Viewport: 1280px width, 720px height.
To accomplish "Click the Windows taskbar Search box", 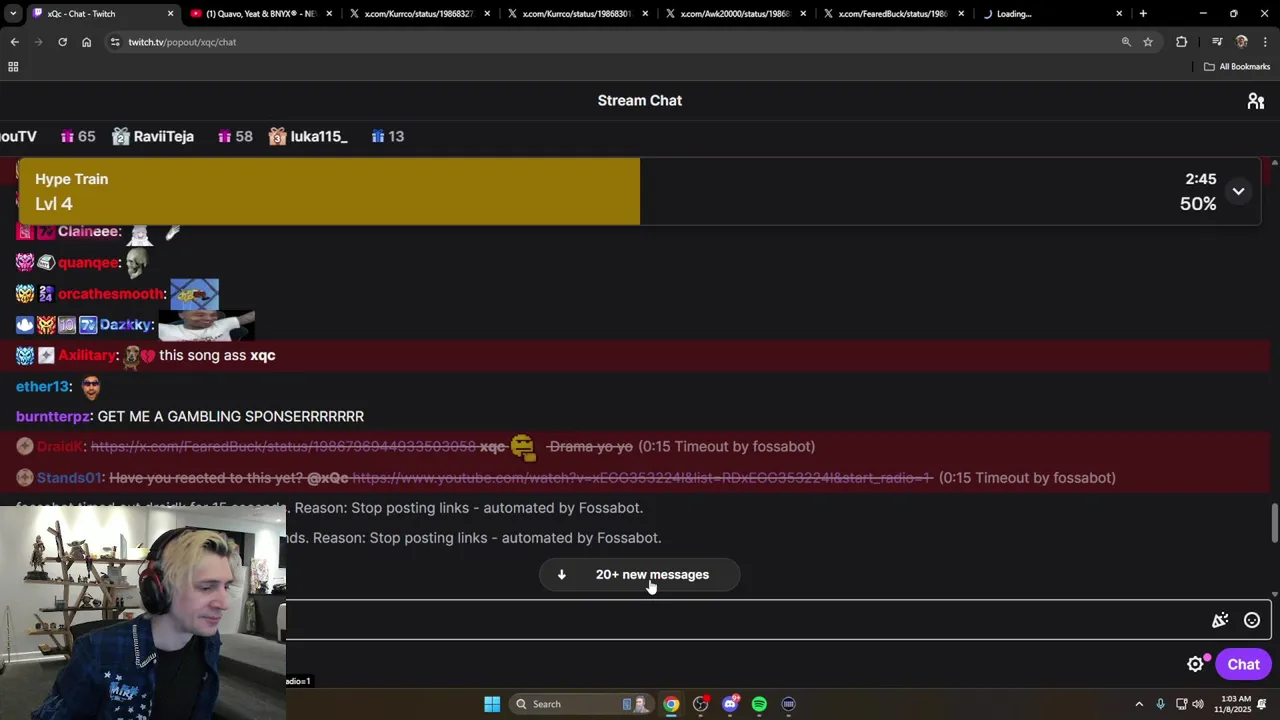I will (x=580, y=704).
